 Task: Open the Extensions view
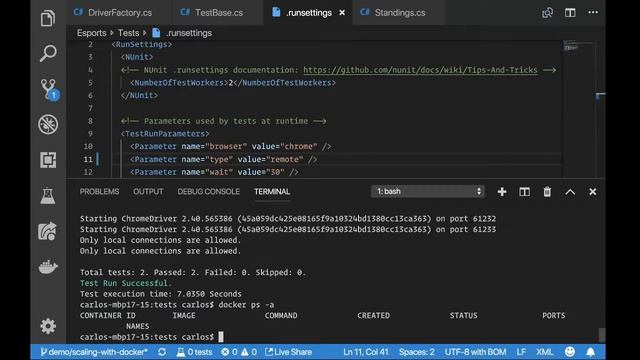pyautogui.click(x=48, y=160)
